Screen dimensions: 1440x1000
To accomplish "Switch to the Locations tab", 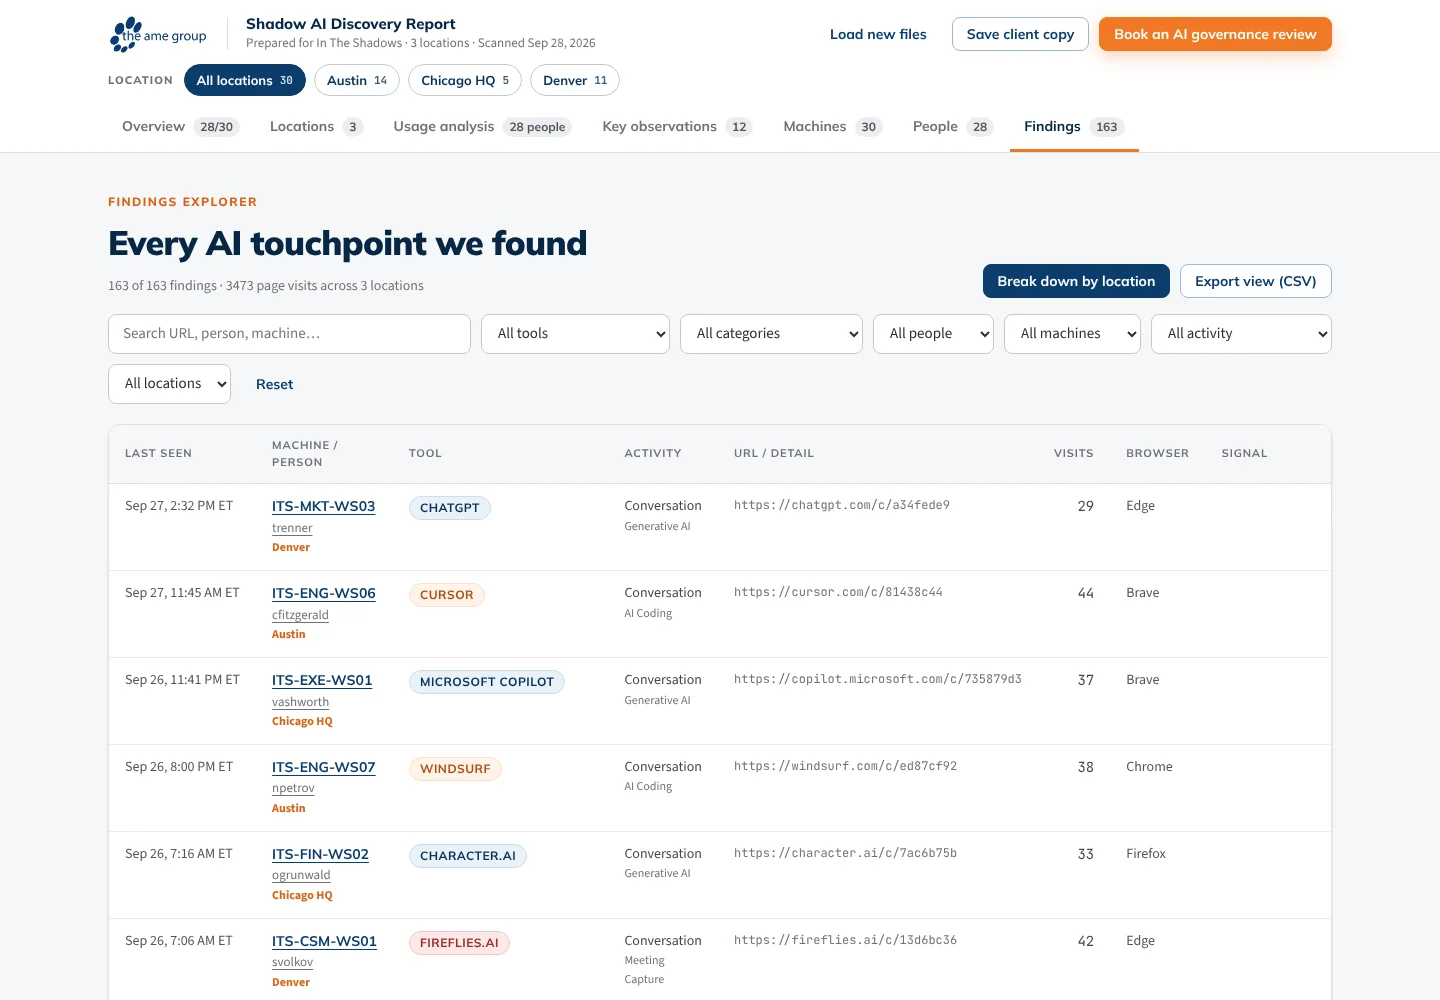I will (316, 126).
